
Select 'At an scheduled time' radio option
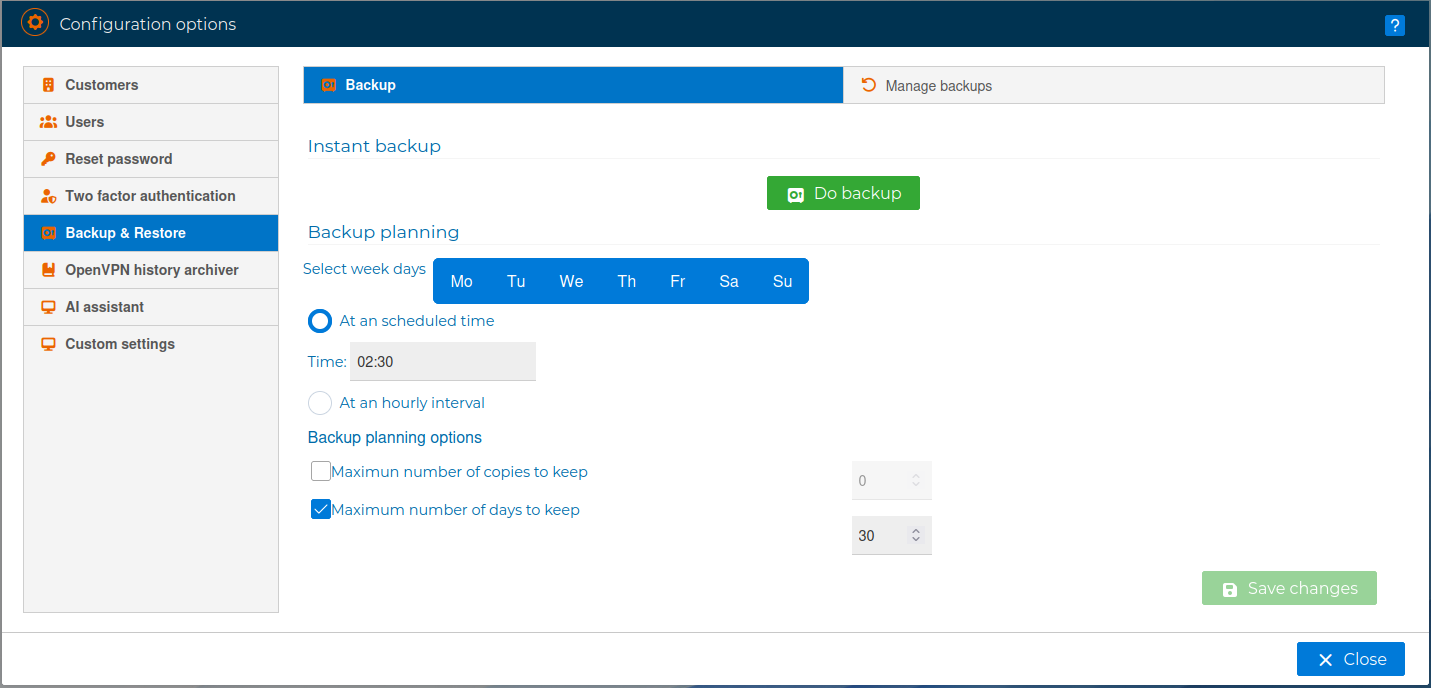pyautogui.click(x=320, y=321)
